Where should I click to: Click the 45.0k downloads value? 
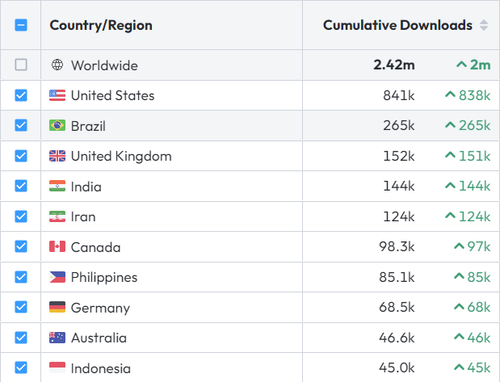click(397, 368)
